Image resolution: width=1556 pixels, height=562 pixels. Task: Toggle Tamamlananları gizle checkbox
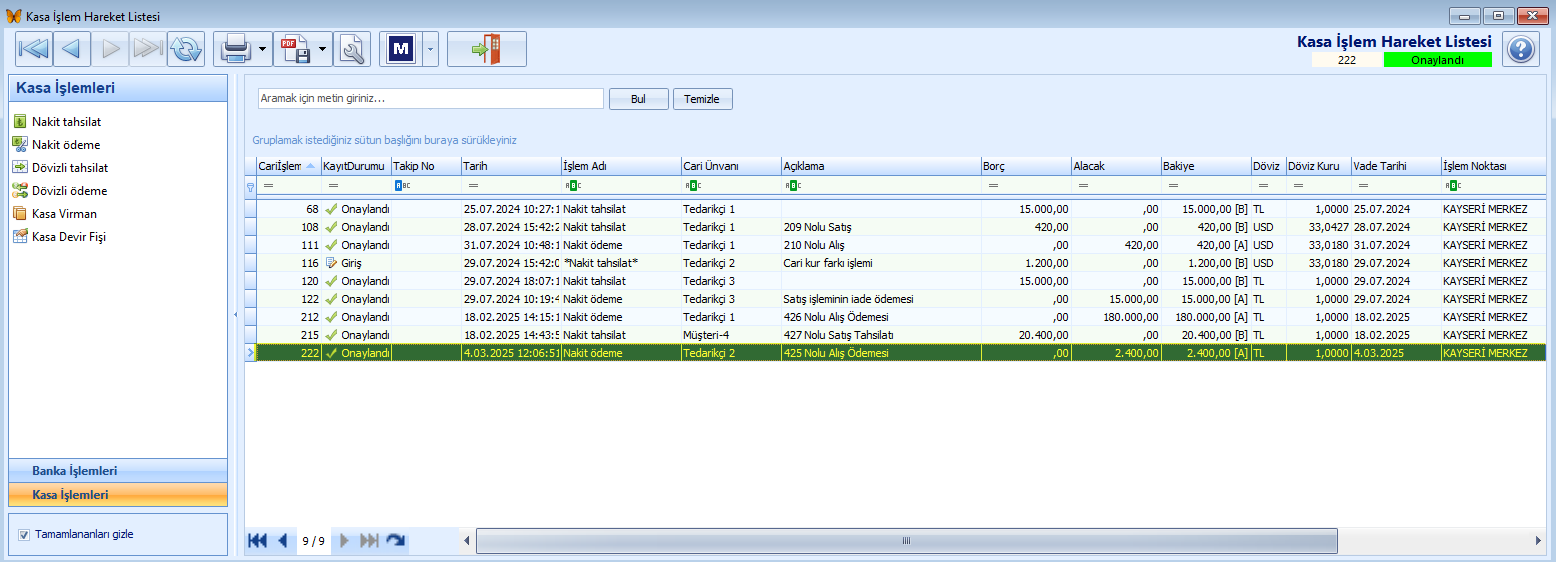coord(24,535)
